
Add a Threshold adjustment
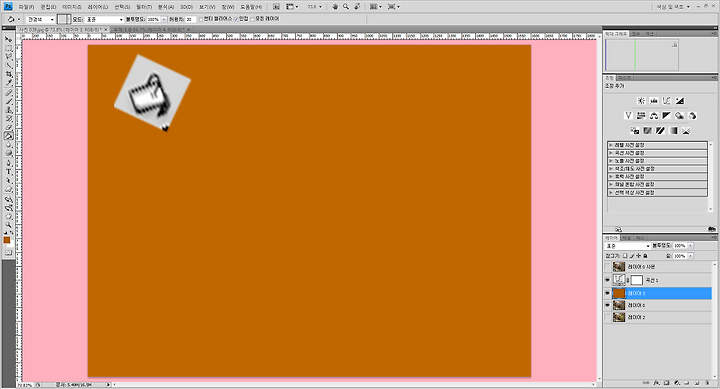point(661,131)
